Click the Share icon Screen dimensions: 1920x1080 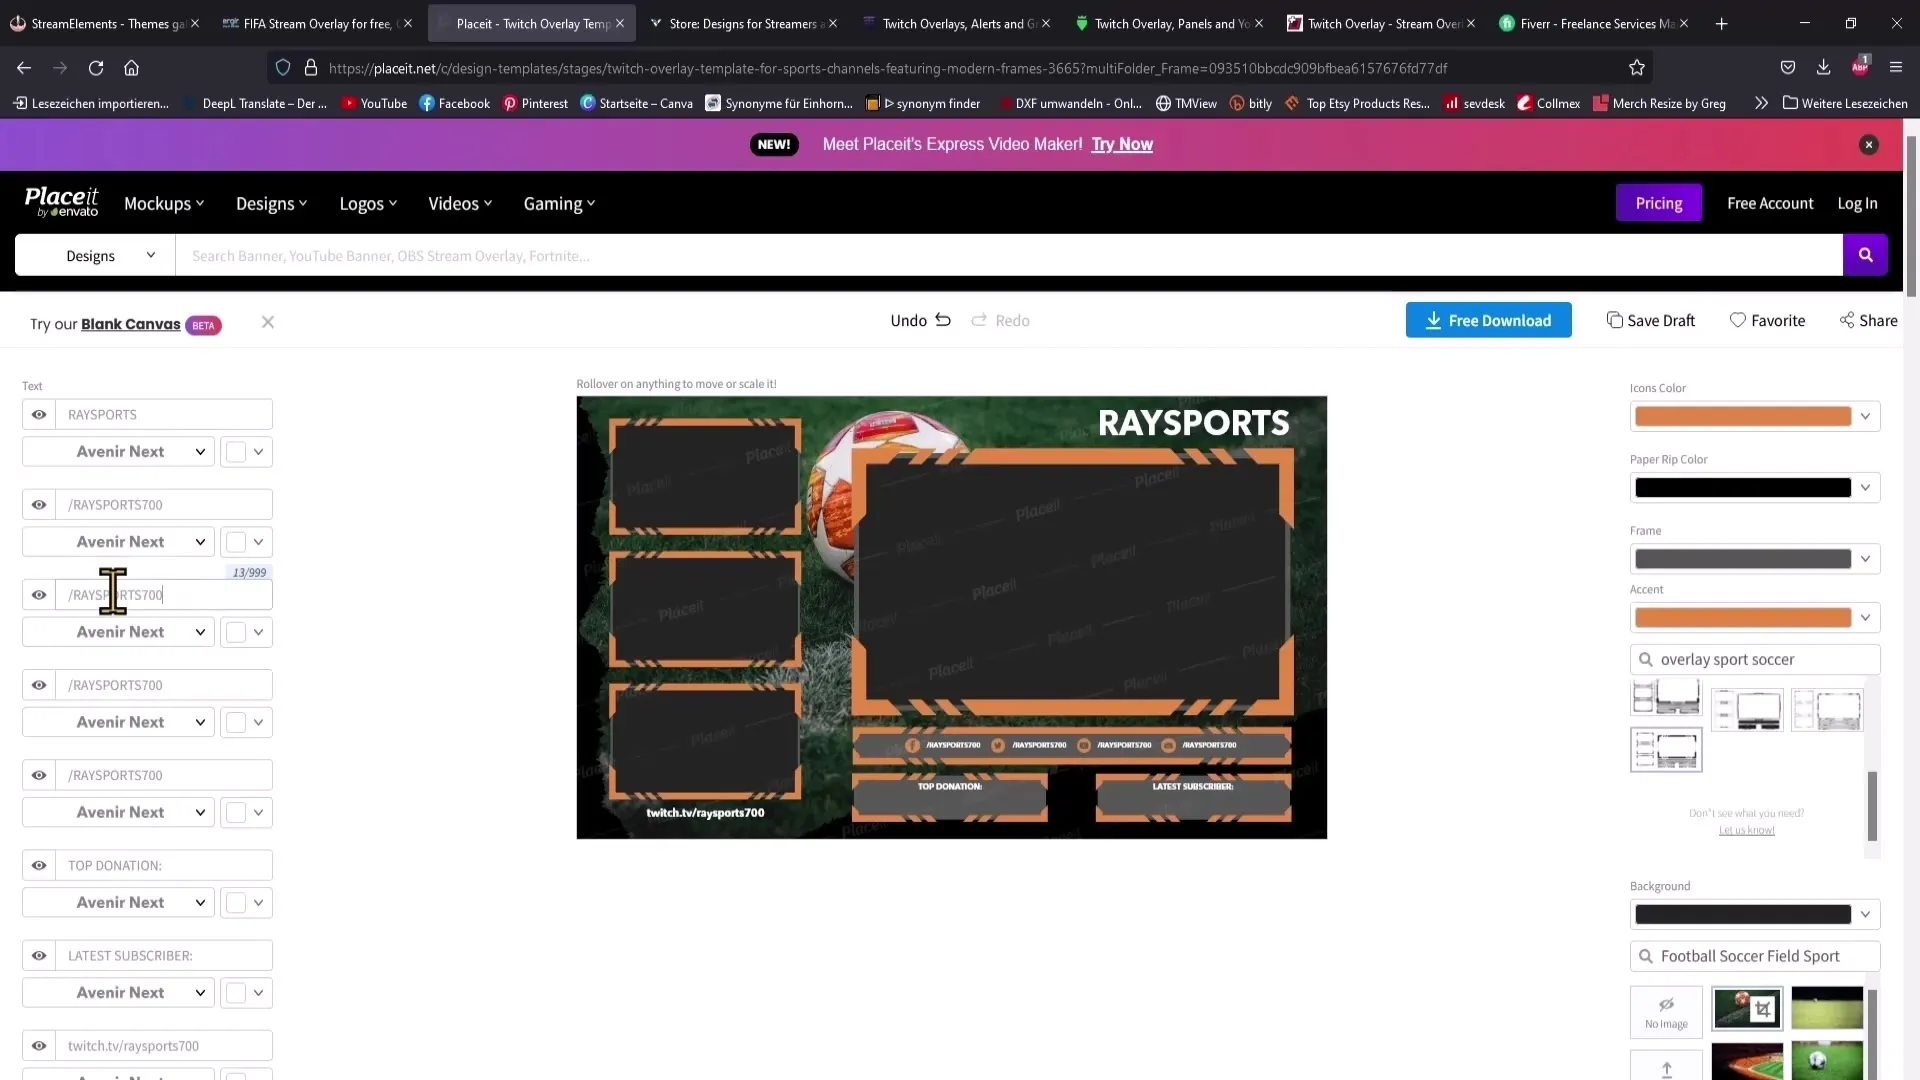tap(1846, 320)
